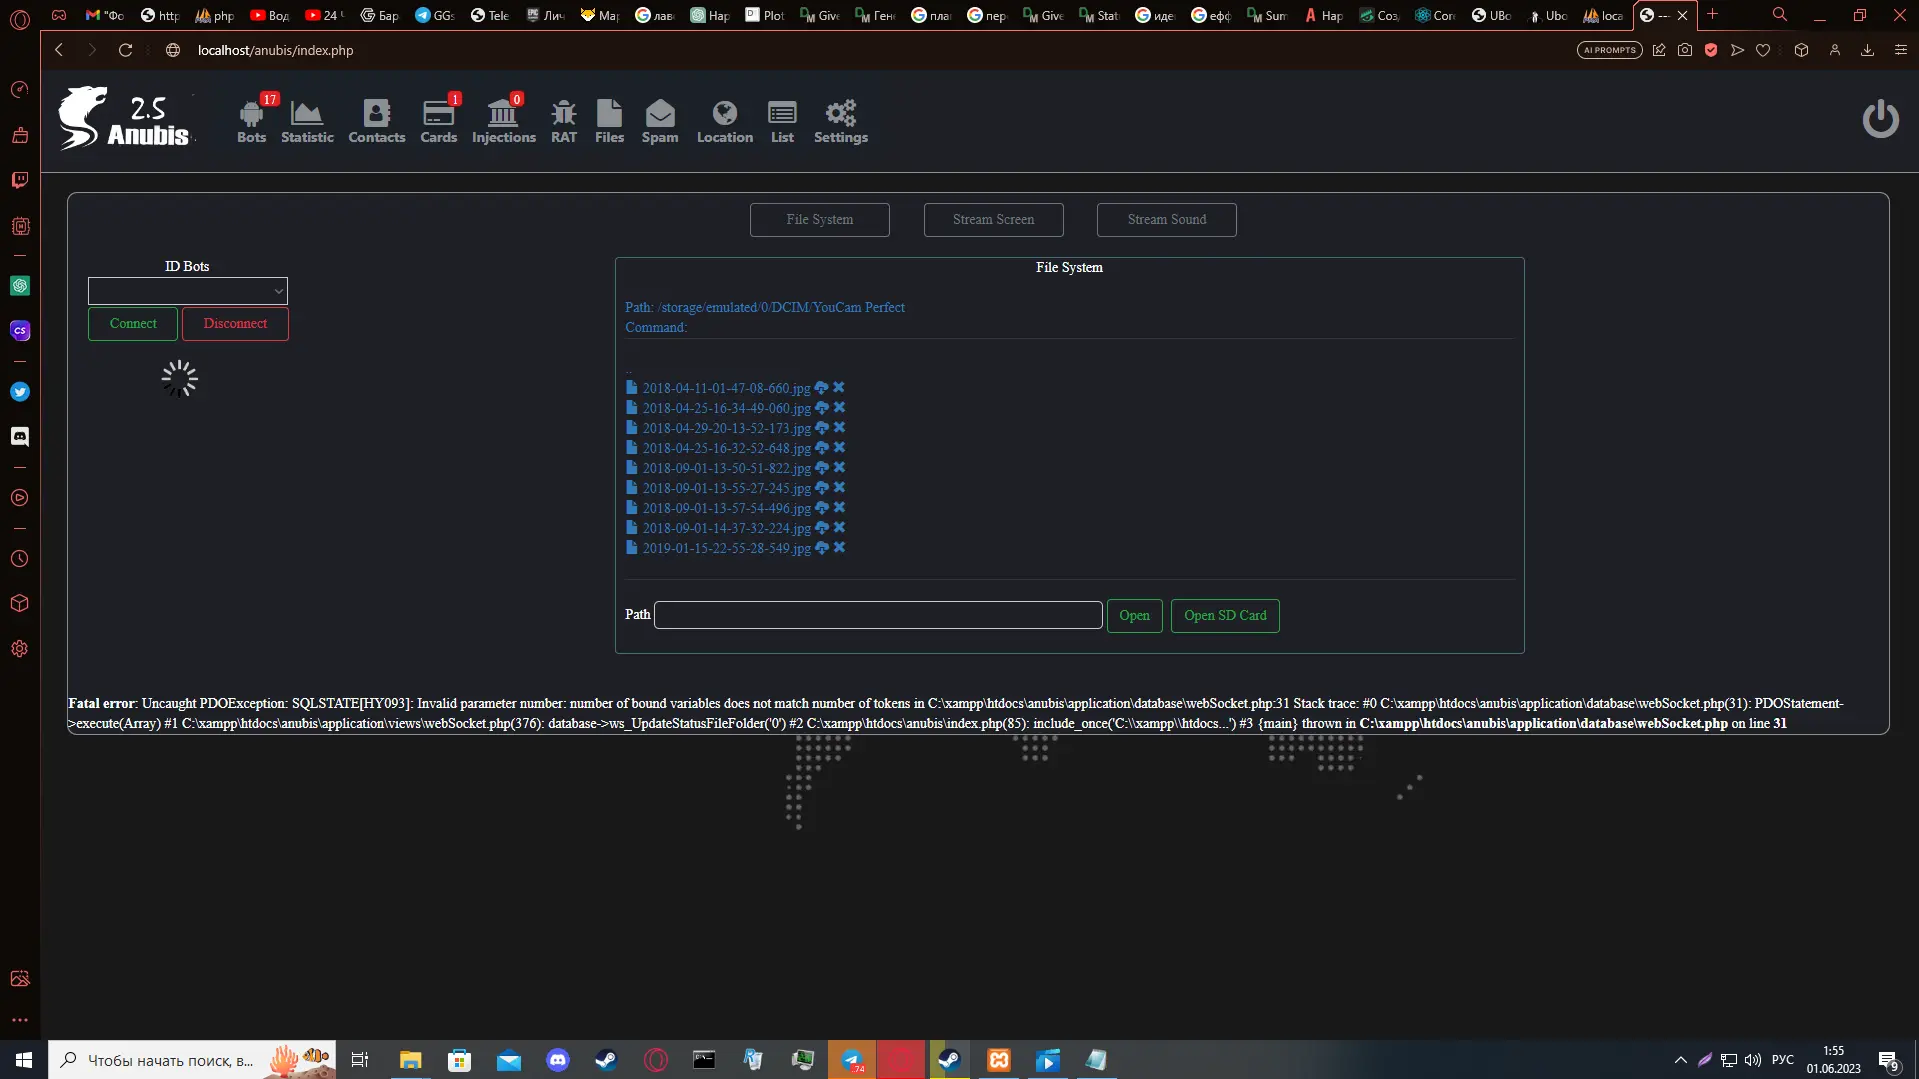Open XAMPP from taskbar

[999, 1060]
